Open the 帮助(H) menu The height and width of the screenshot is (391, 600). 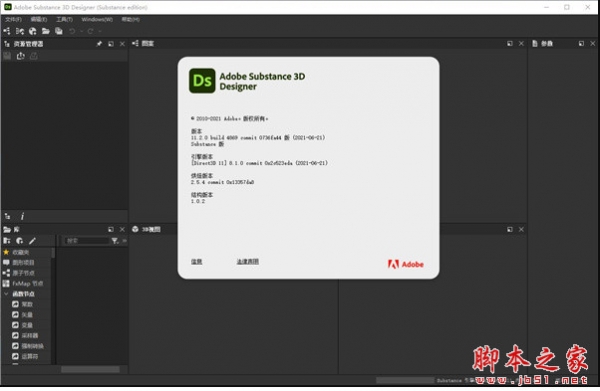130,19
